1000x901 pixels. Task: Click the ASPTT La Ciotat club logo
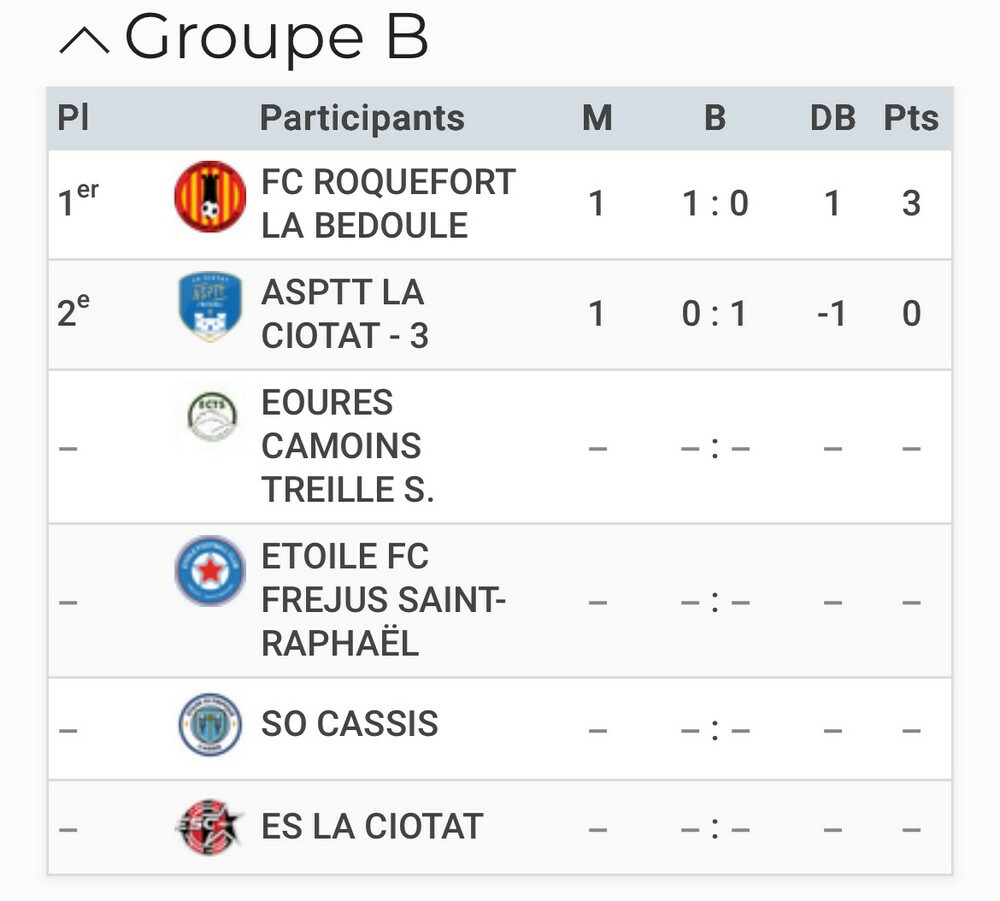pos(210,307)
